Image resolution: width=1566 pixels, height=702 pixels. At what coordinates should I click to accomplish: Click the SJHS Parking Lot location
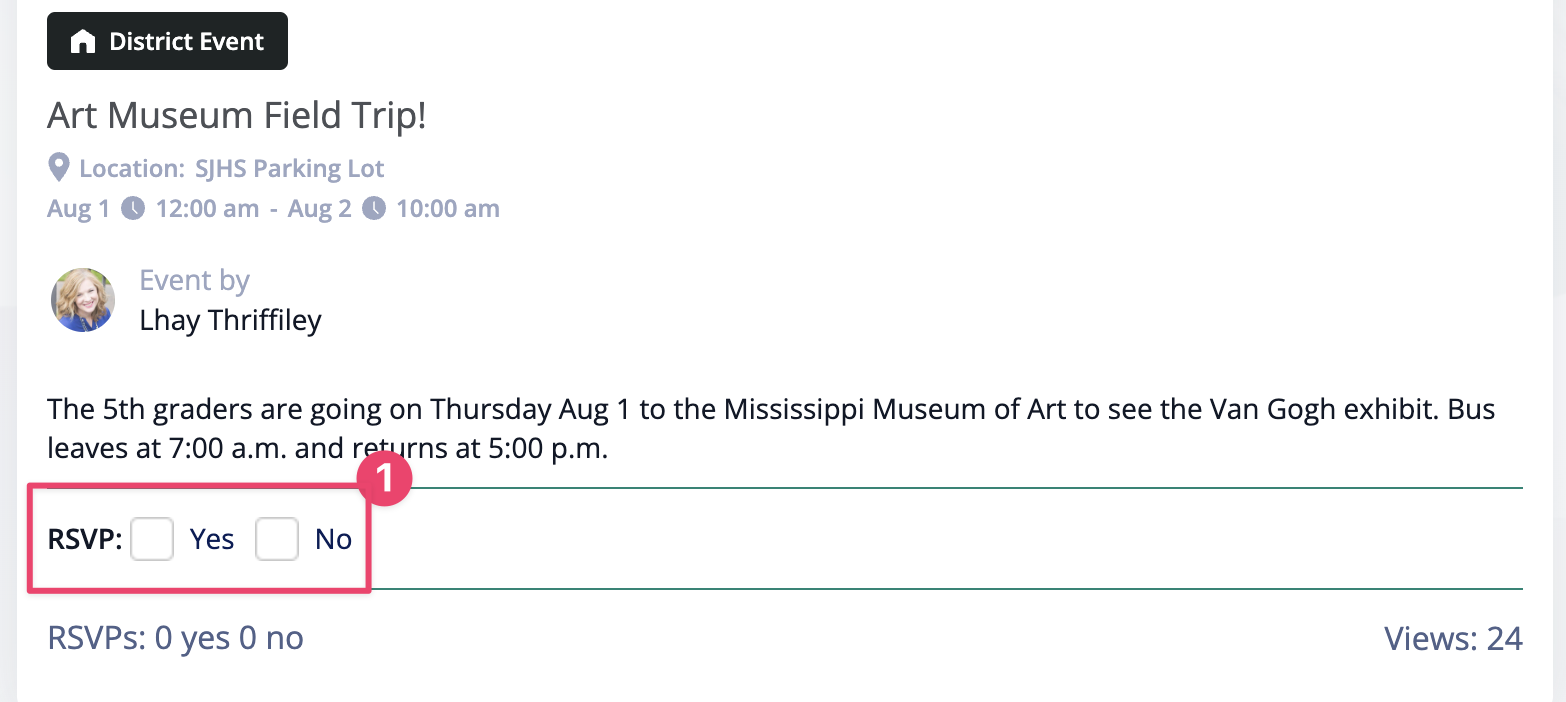[x=290, y=169]
